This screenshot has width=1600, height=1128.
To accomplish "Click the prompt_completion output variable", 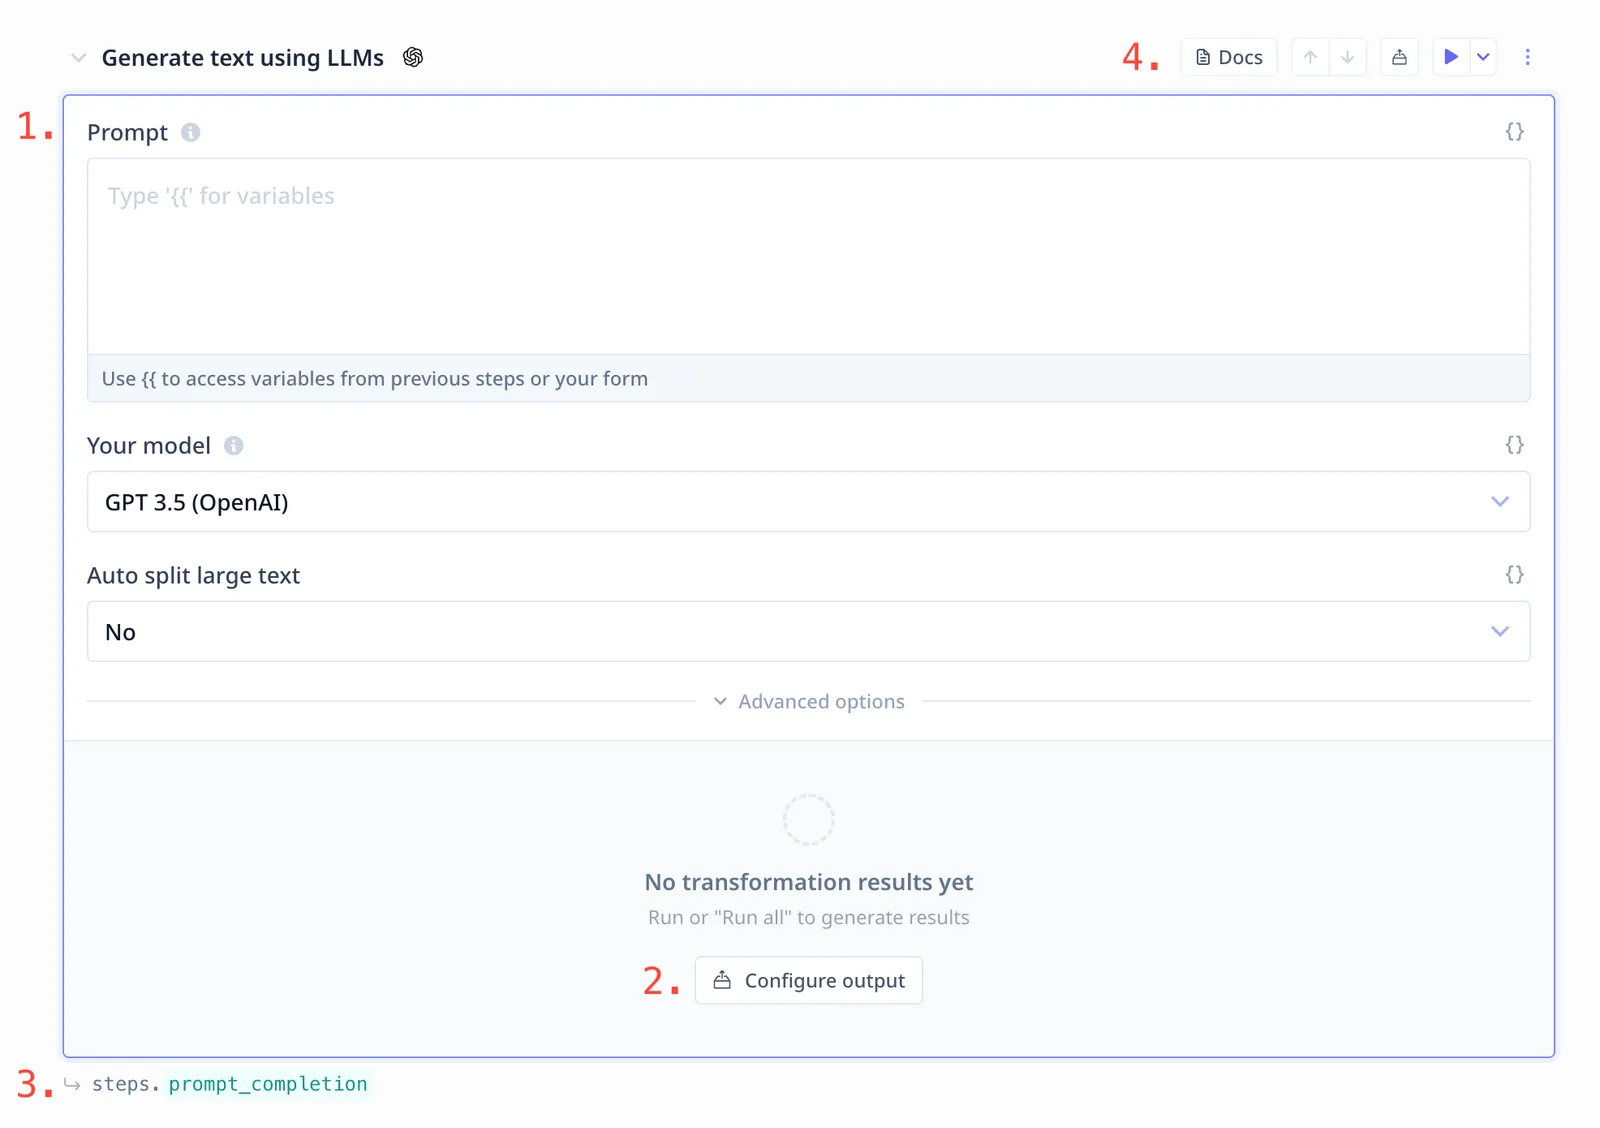I will point(268,1084).
